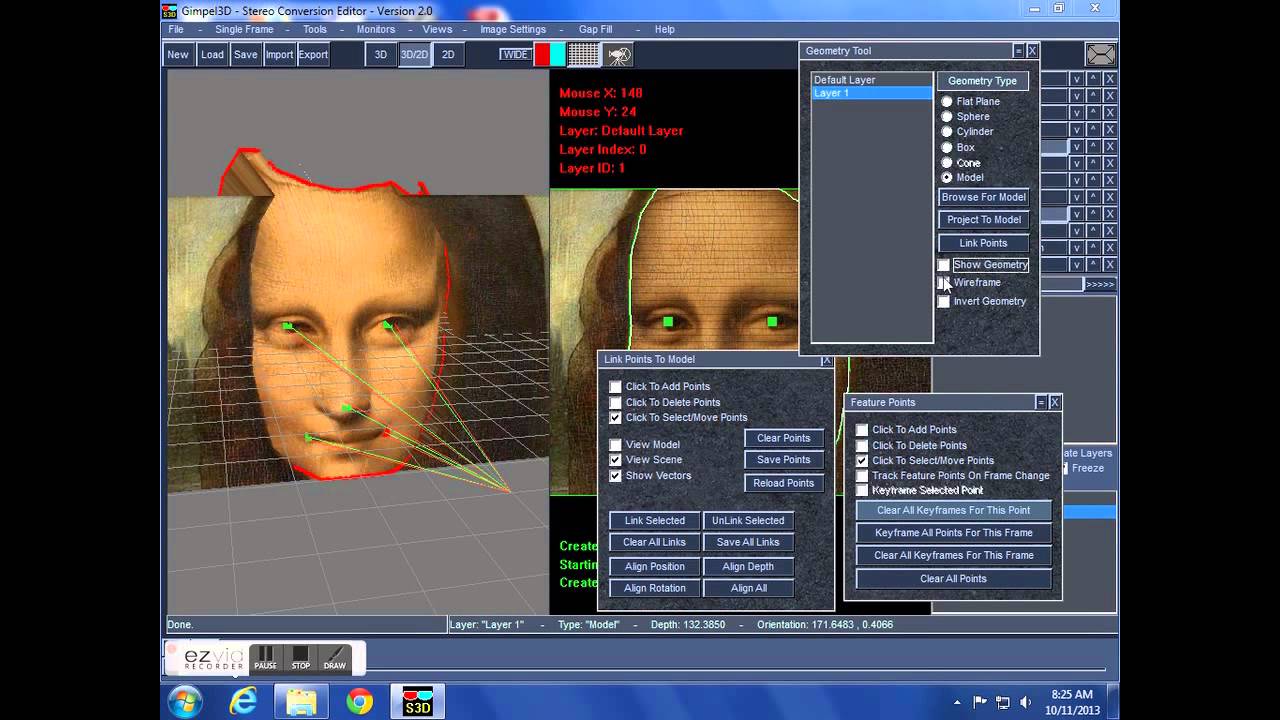
Task: Enable Track Feature Points On Frame Change
Action: (x=862, y=476)
